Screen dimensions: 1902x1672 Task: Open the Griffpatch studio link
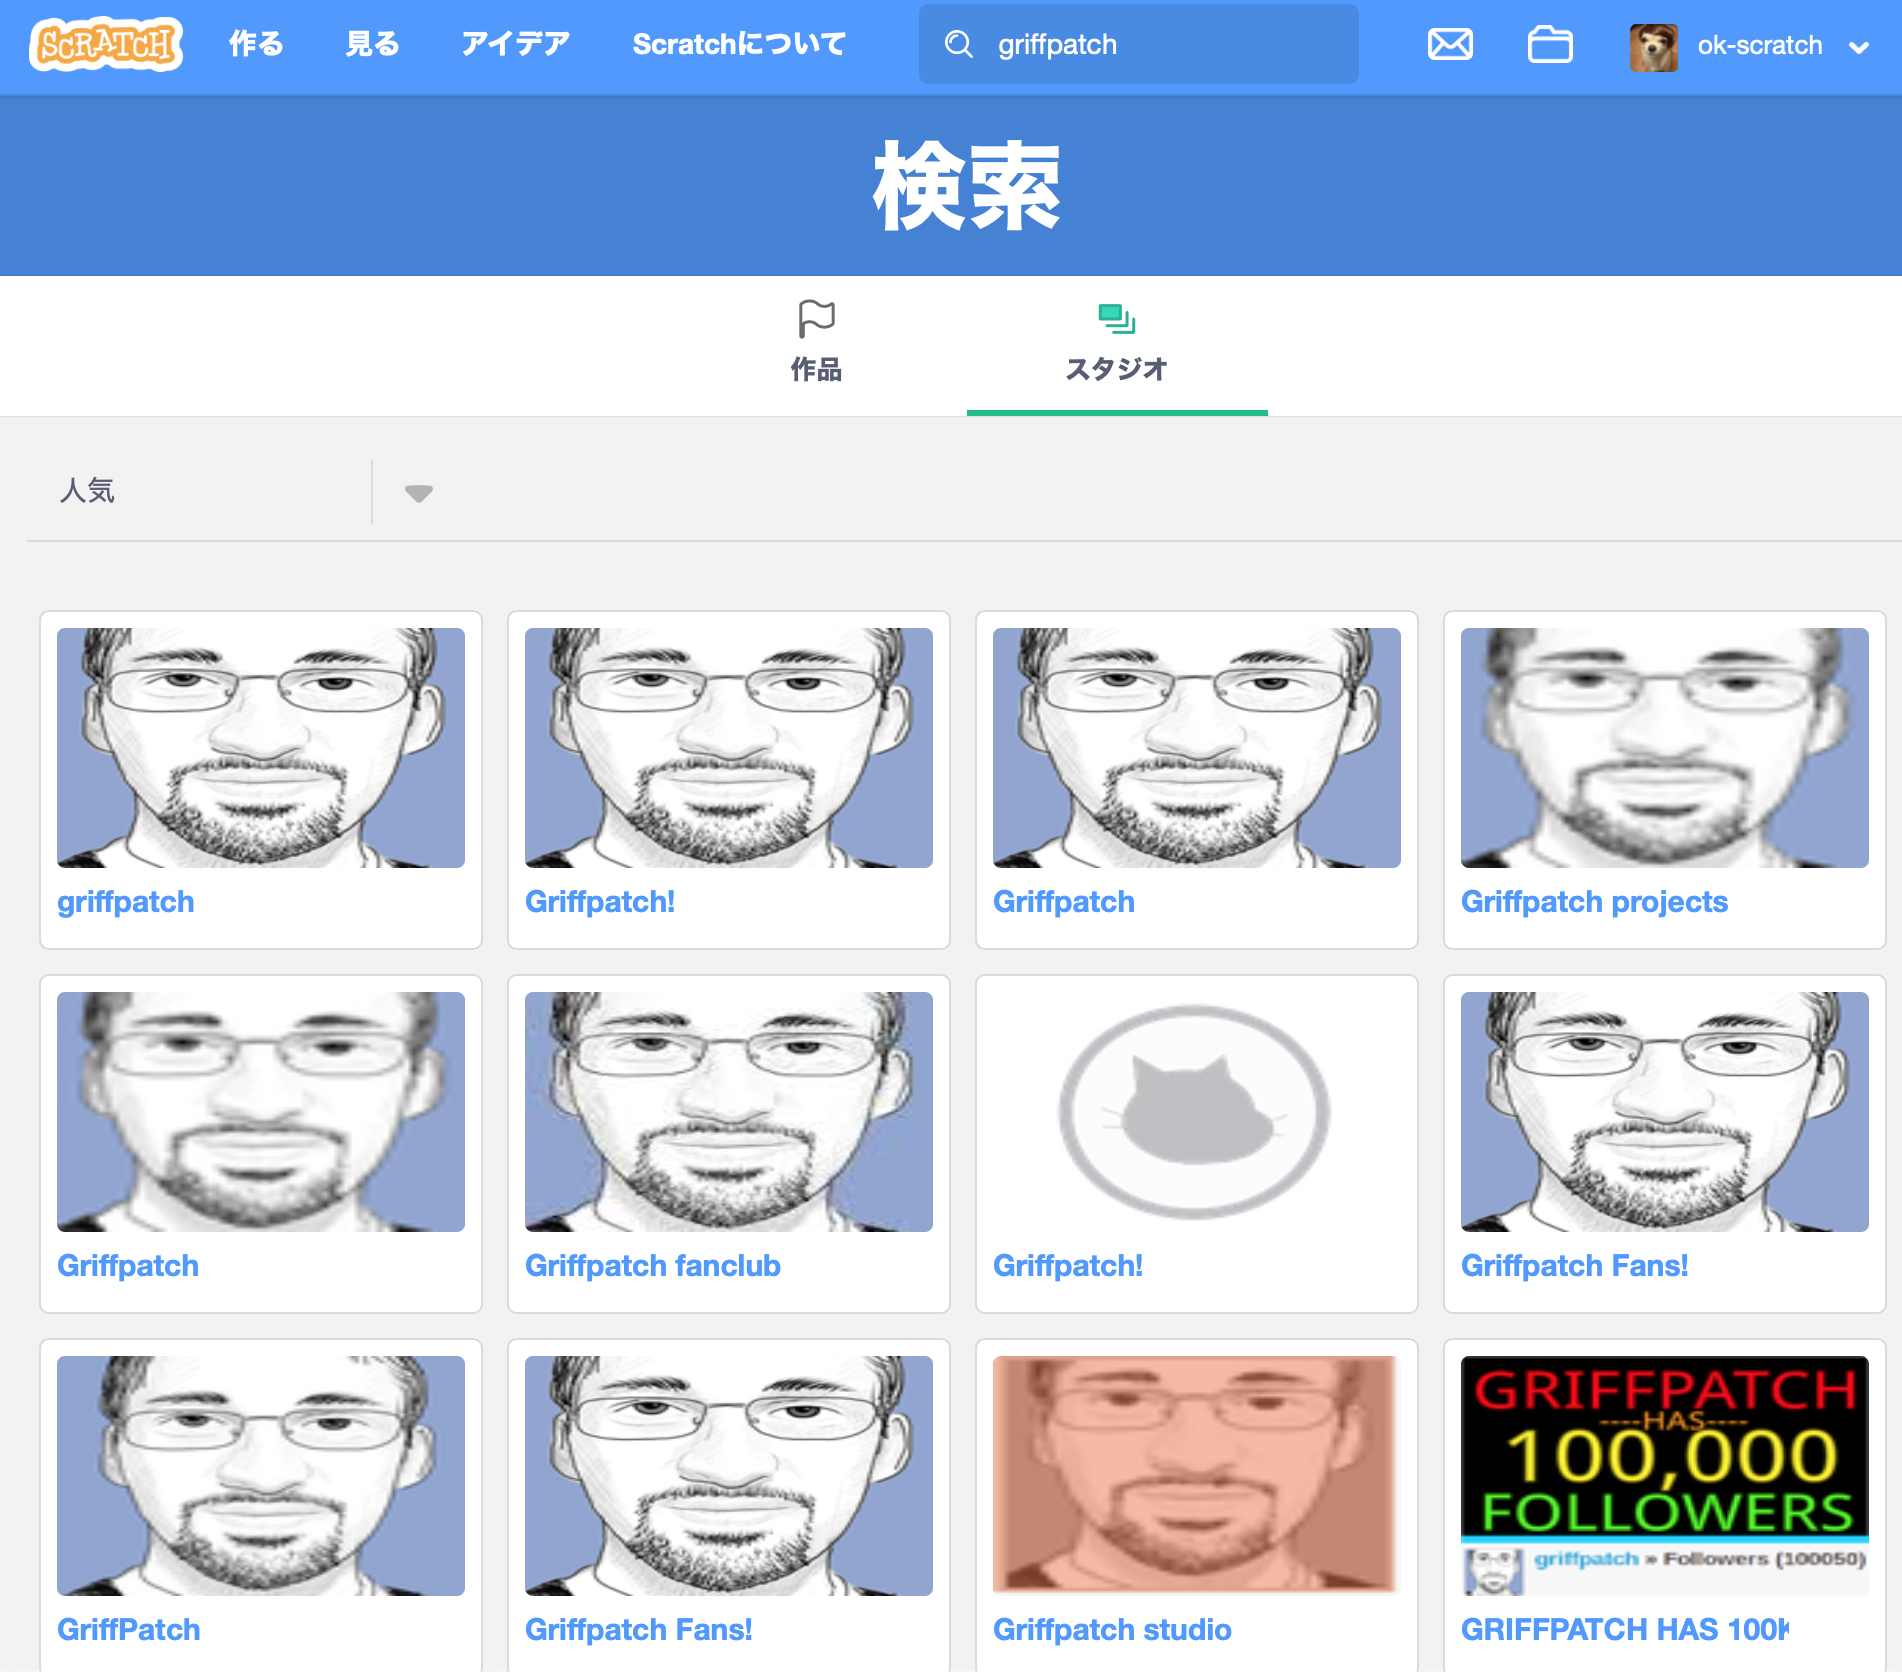(x=1112, y=1630)
